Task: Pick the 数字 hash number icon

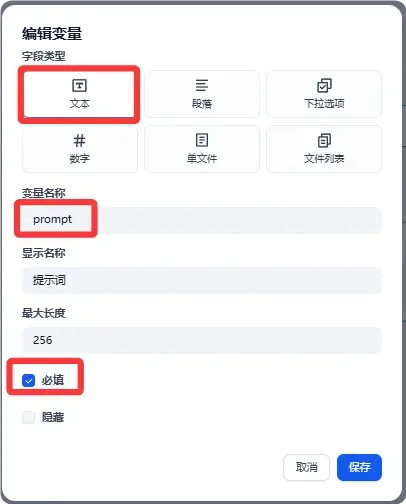Action: [79, 140]
